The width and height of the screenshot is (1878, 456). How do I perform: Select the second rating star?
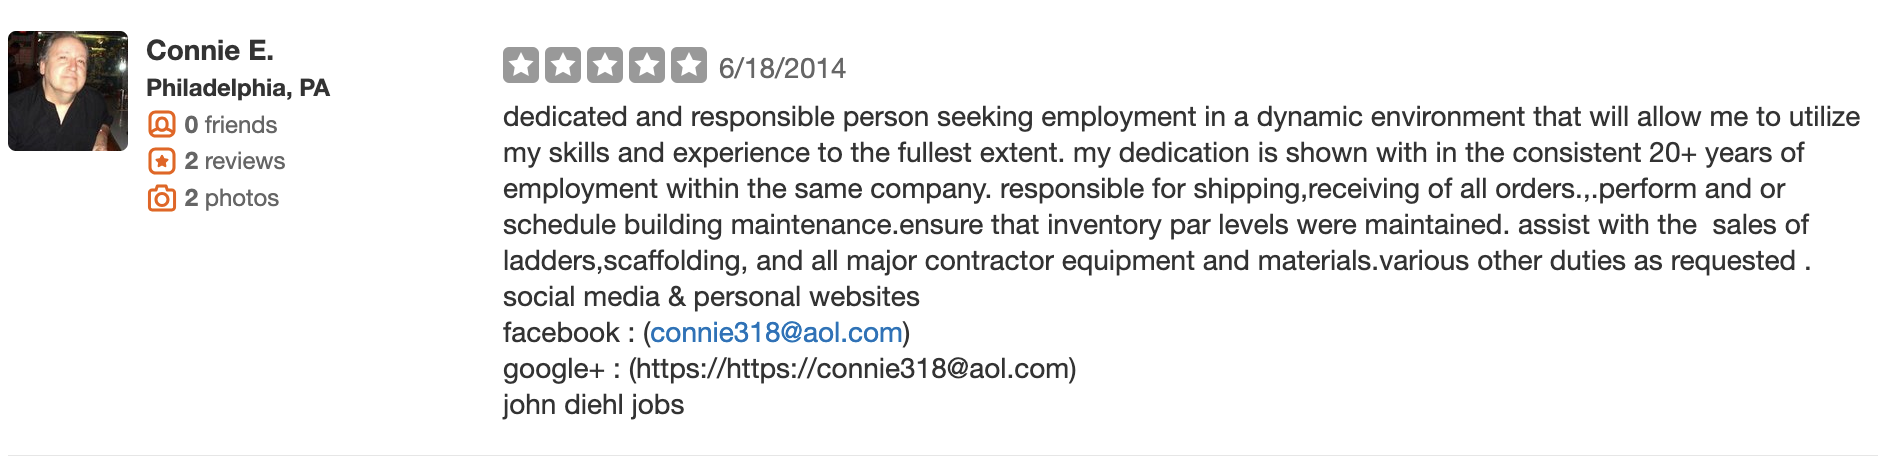pyautogui.click(x=563, y=66)
